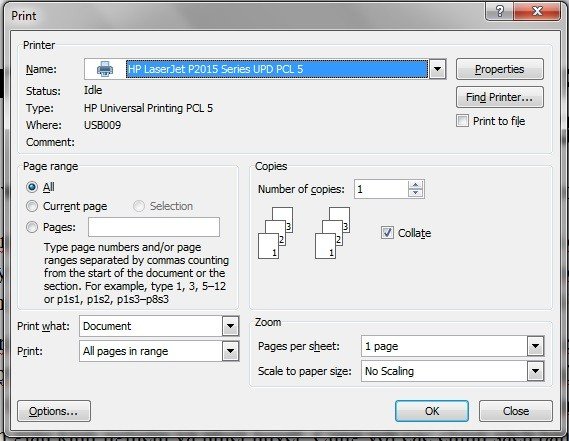Open the printer Name dropdown arrow

point(438,69)
